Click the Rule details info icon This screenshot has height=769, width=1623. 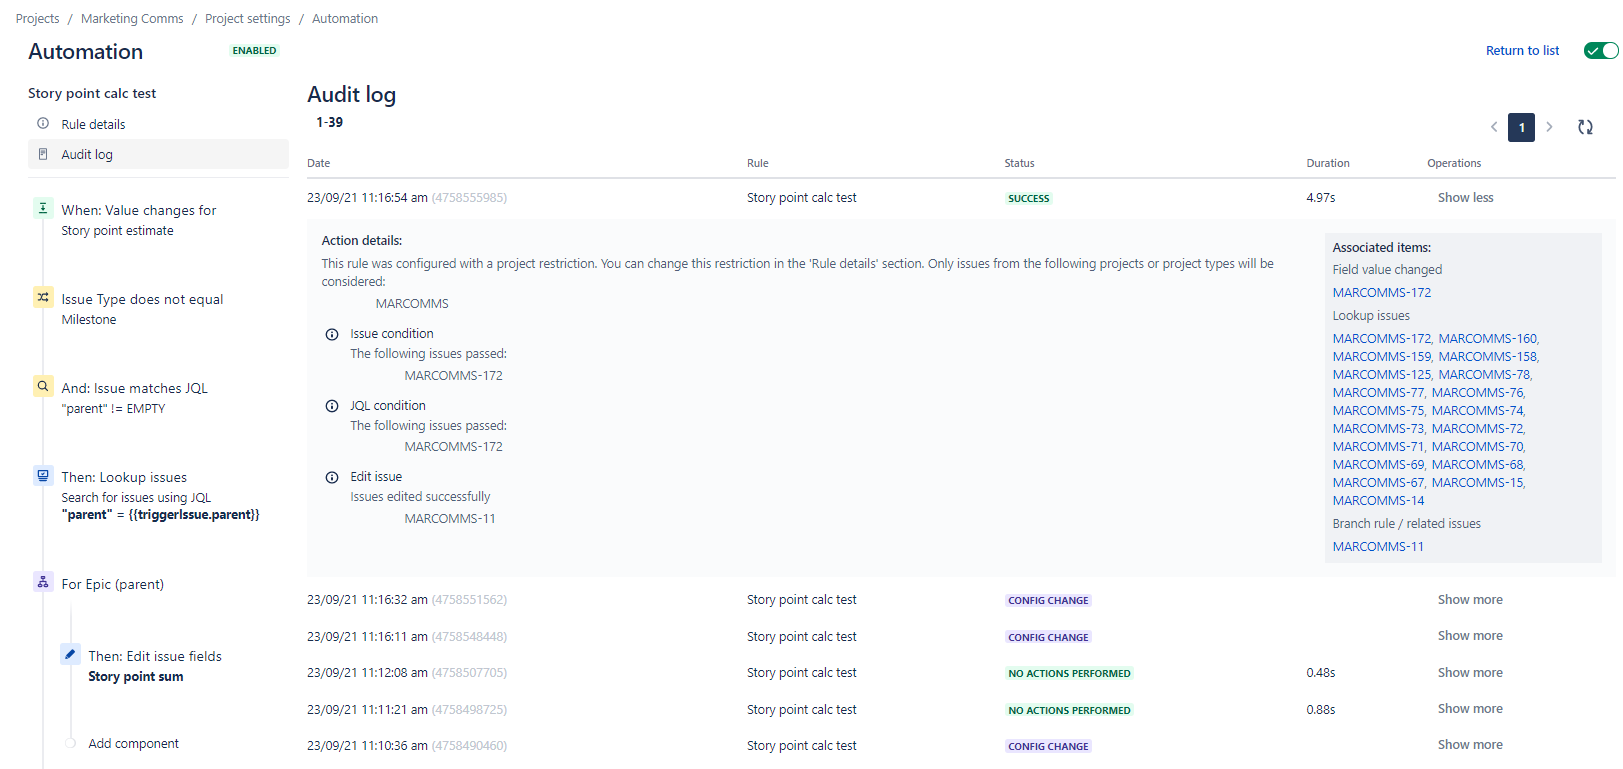[x=43, y=124]
